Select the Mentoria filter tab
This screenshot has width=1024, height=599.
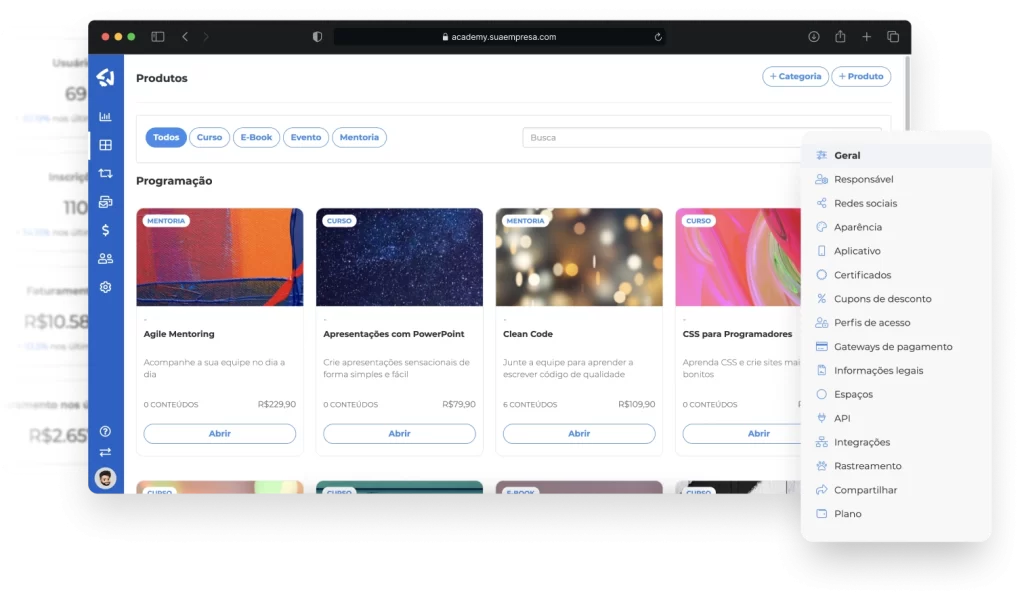click(x=359, y=137)
